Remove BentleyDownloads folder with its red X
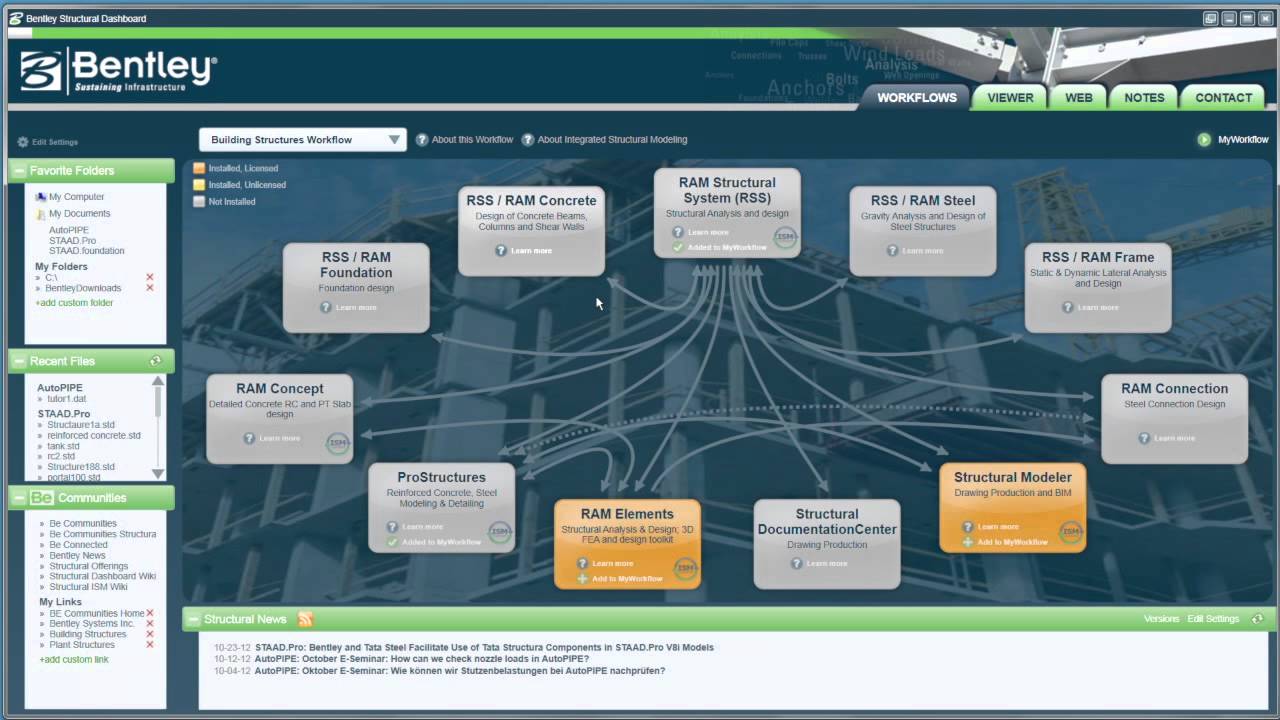1280x720 pixels. [x=150, y=288]
